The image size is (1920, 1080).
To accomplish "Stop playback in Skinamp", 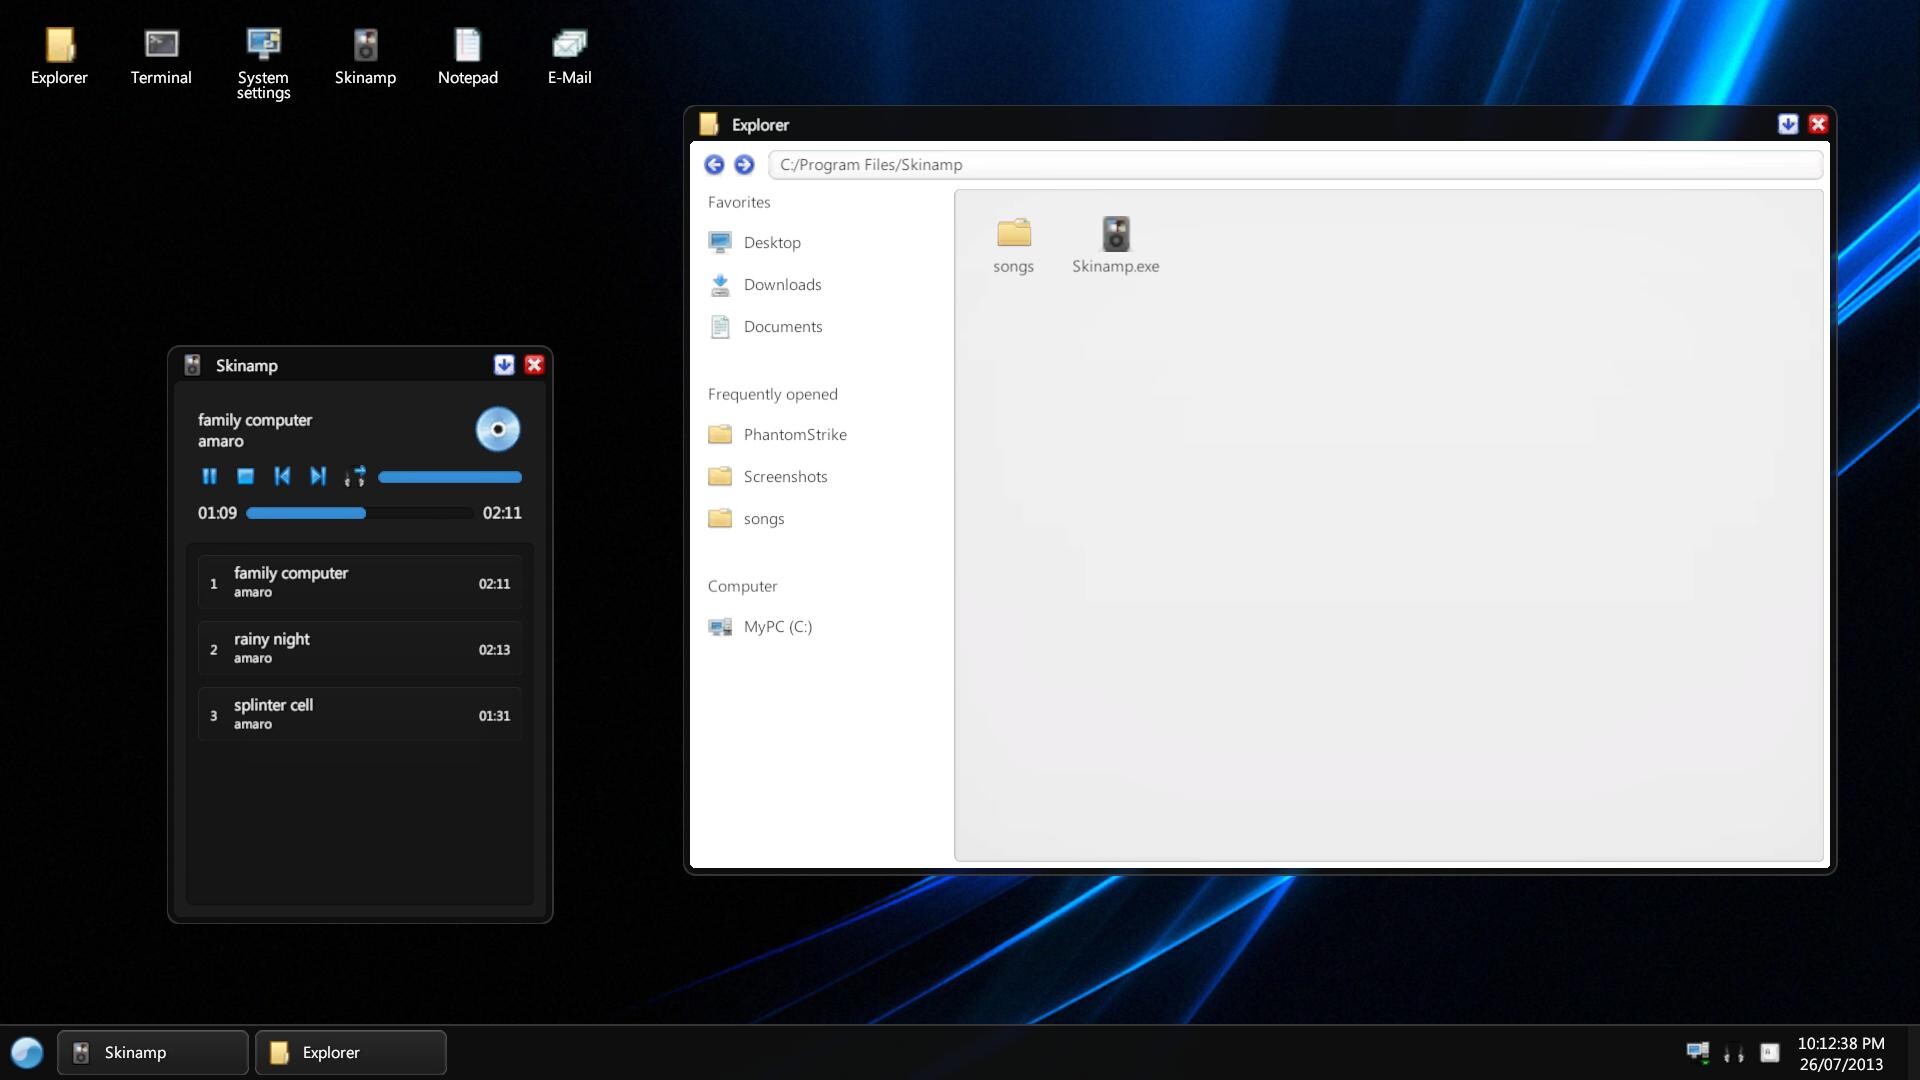I will point(245,476).
